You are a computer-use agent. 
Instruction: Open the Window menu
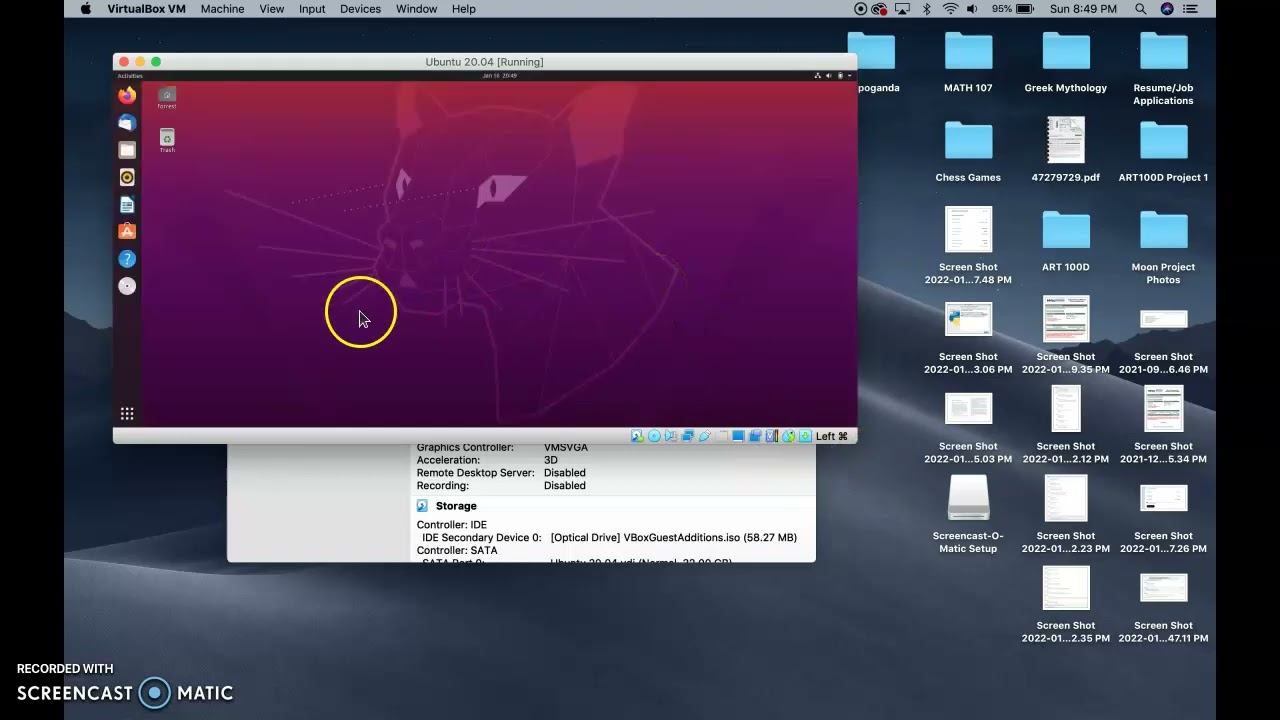[416, 9]
